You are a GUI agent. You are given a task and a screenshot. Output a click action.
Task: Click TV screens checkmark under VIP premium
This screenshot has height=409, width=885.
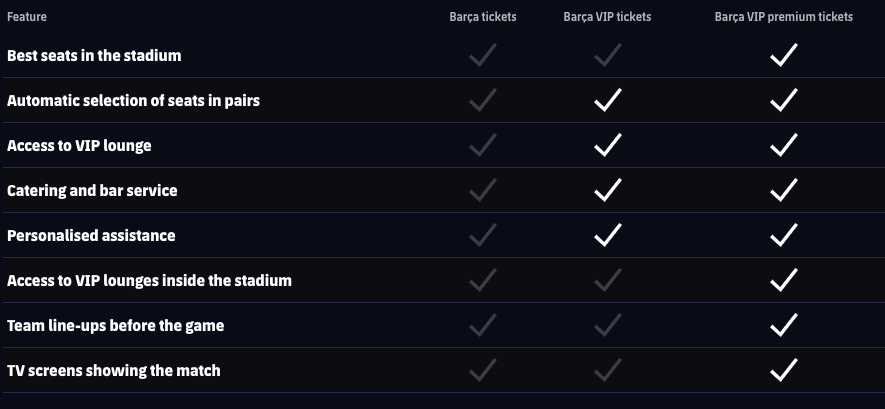[x=783, y=370]
